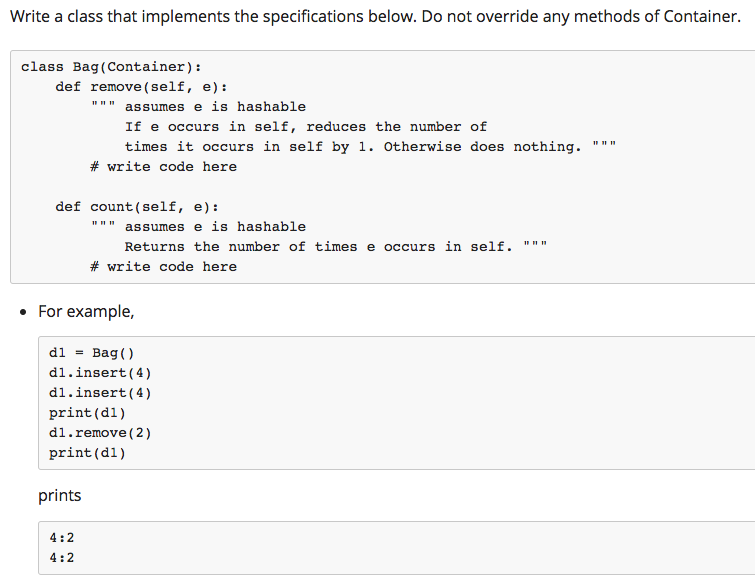Click '# write code here' under count method
Screen dimensions: 755x582
tap(163, 267)
